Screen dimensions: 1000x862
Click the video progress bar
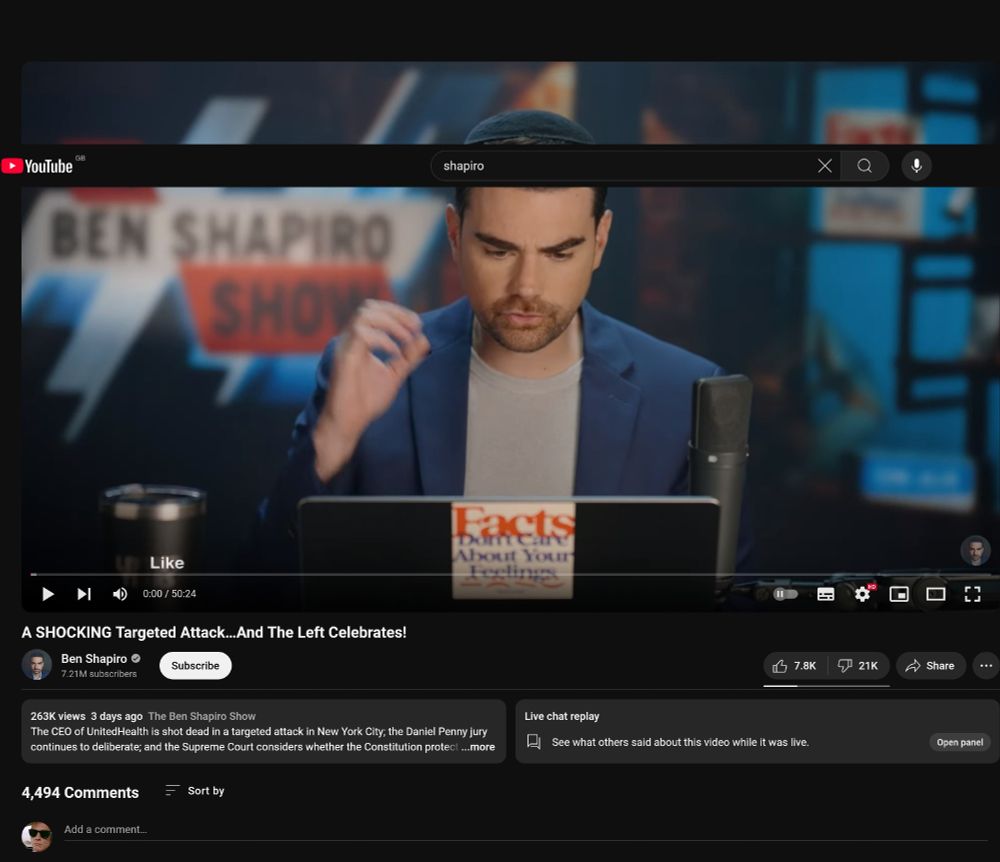coord(510,574)
